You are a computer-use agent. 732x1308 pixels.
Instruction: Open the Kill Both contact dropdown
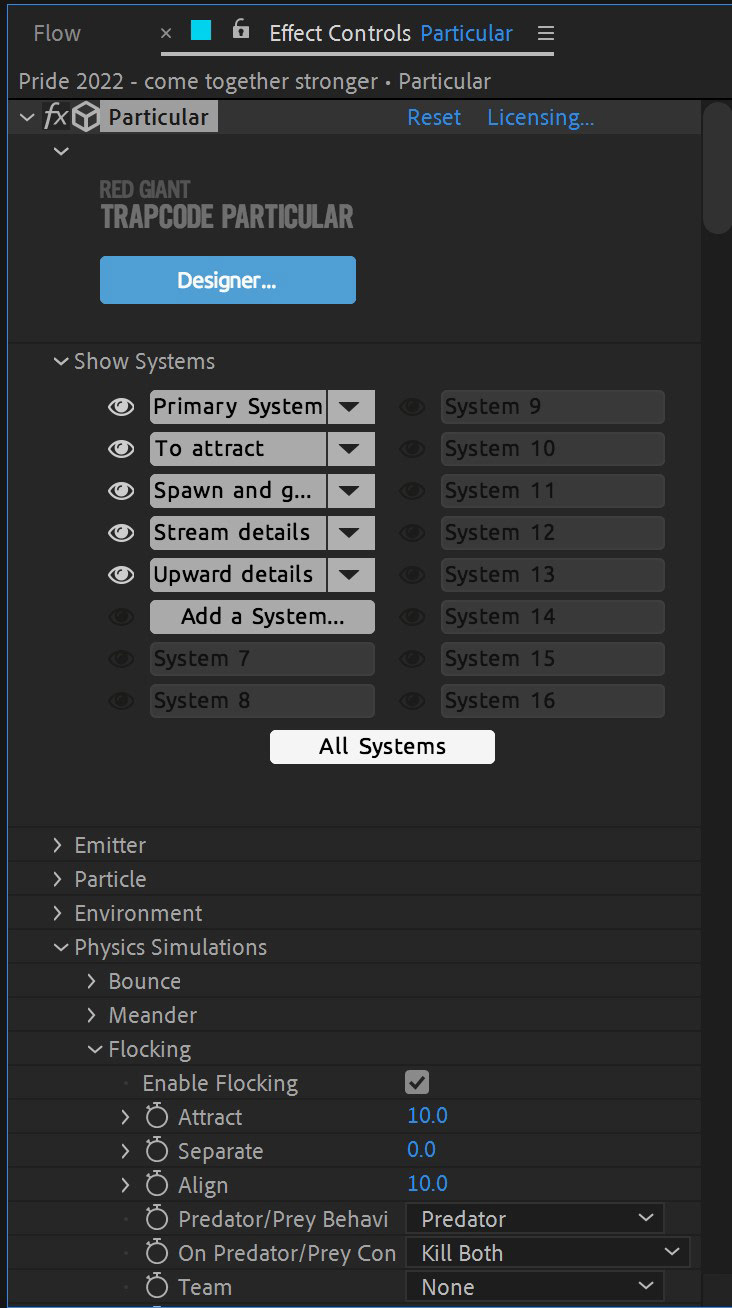[548, 1253]
